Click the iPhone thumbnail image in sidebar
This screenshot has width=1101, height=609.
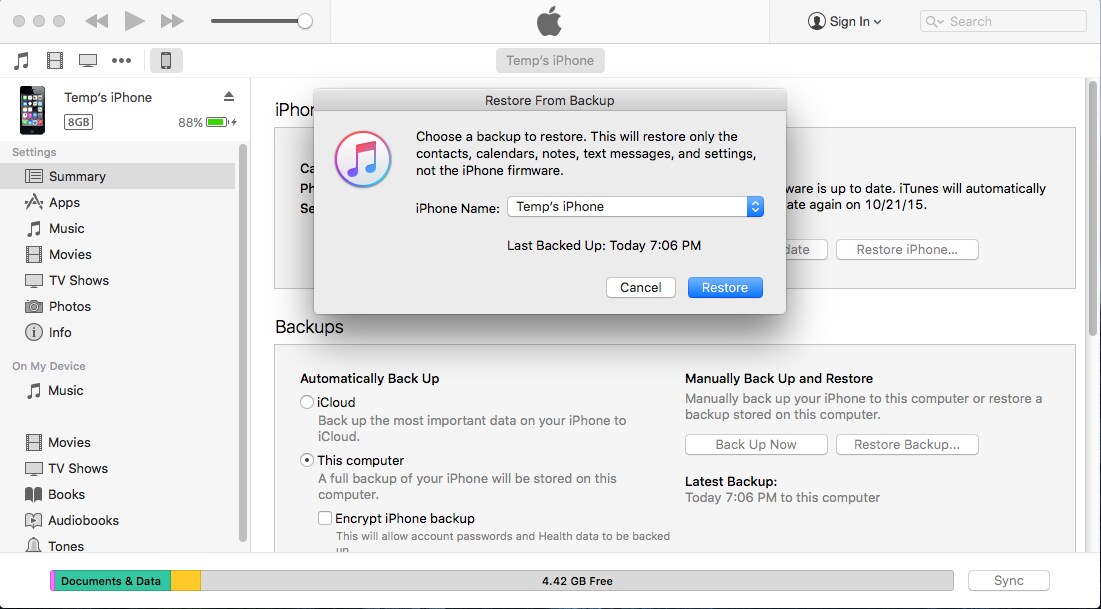(32, 110)
